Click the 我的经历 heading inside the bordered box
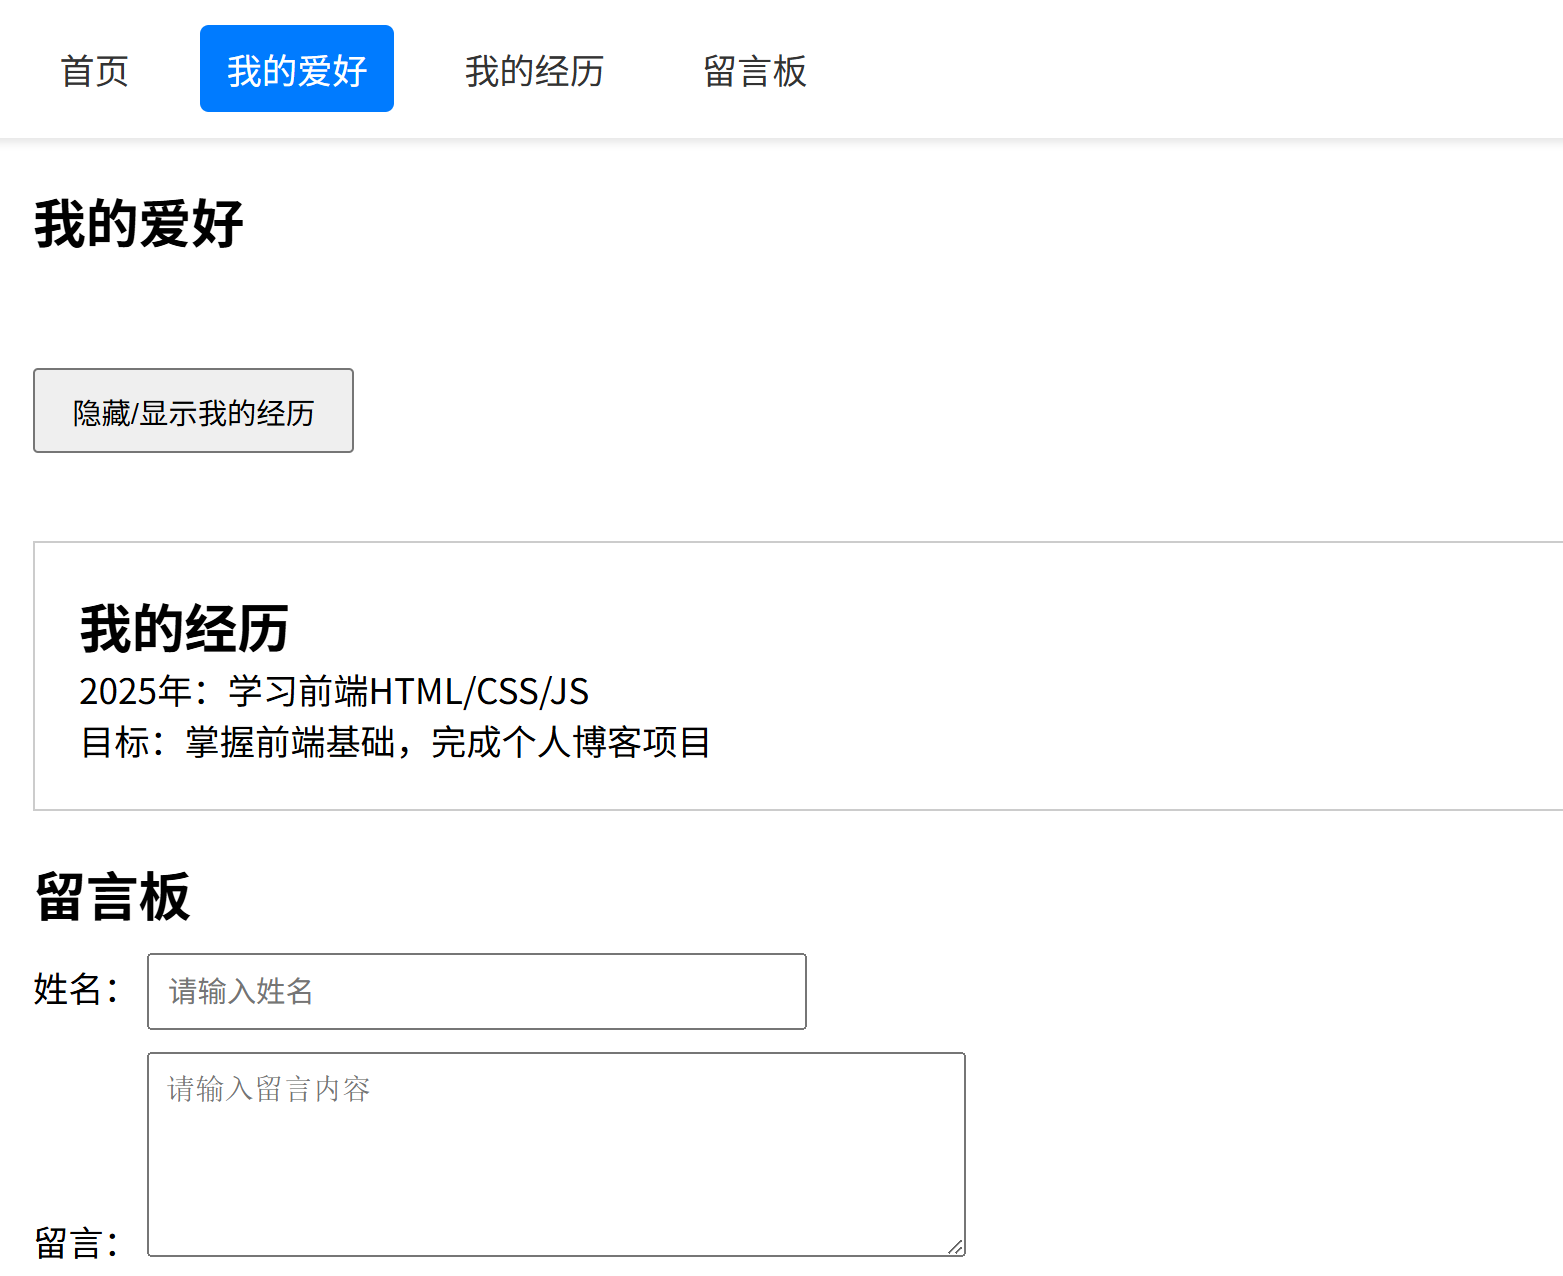1563x1276 pixels. [x=184, y=628]
